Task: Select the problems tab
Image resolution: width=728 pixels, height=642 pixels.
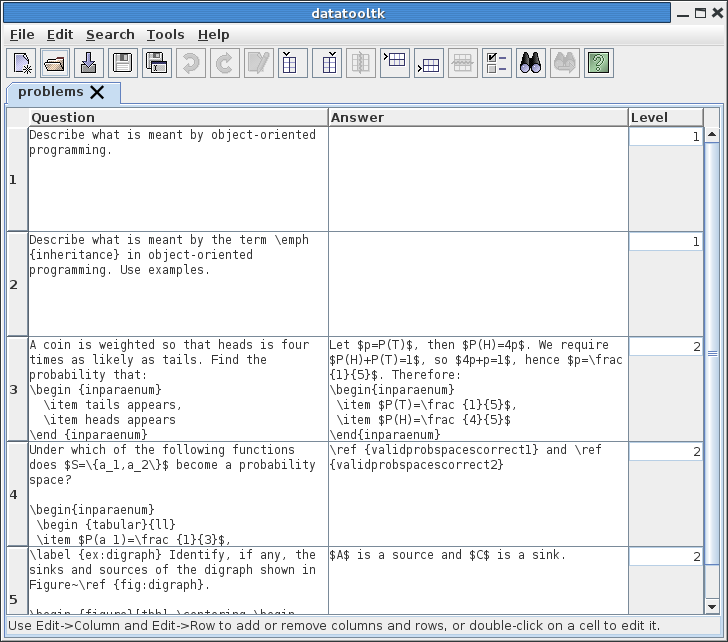Action: coord(50,92)
